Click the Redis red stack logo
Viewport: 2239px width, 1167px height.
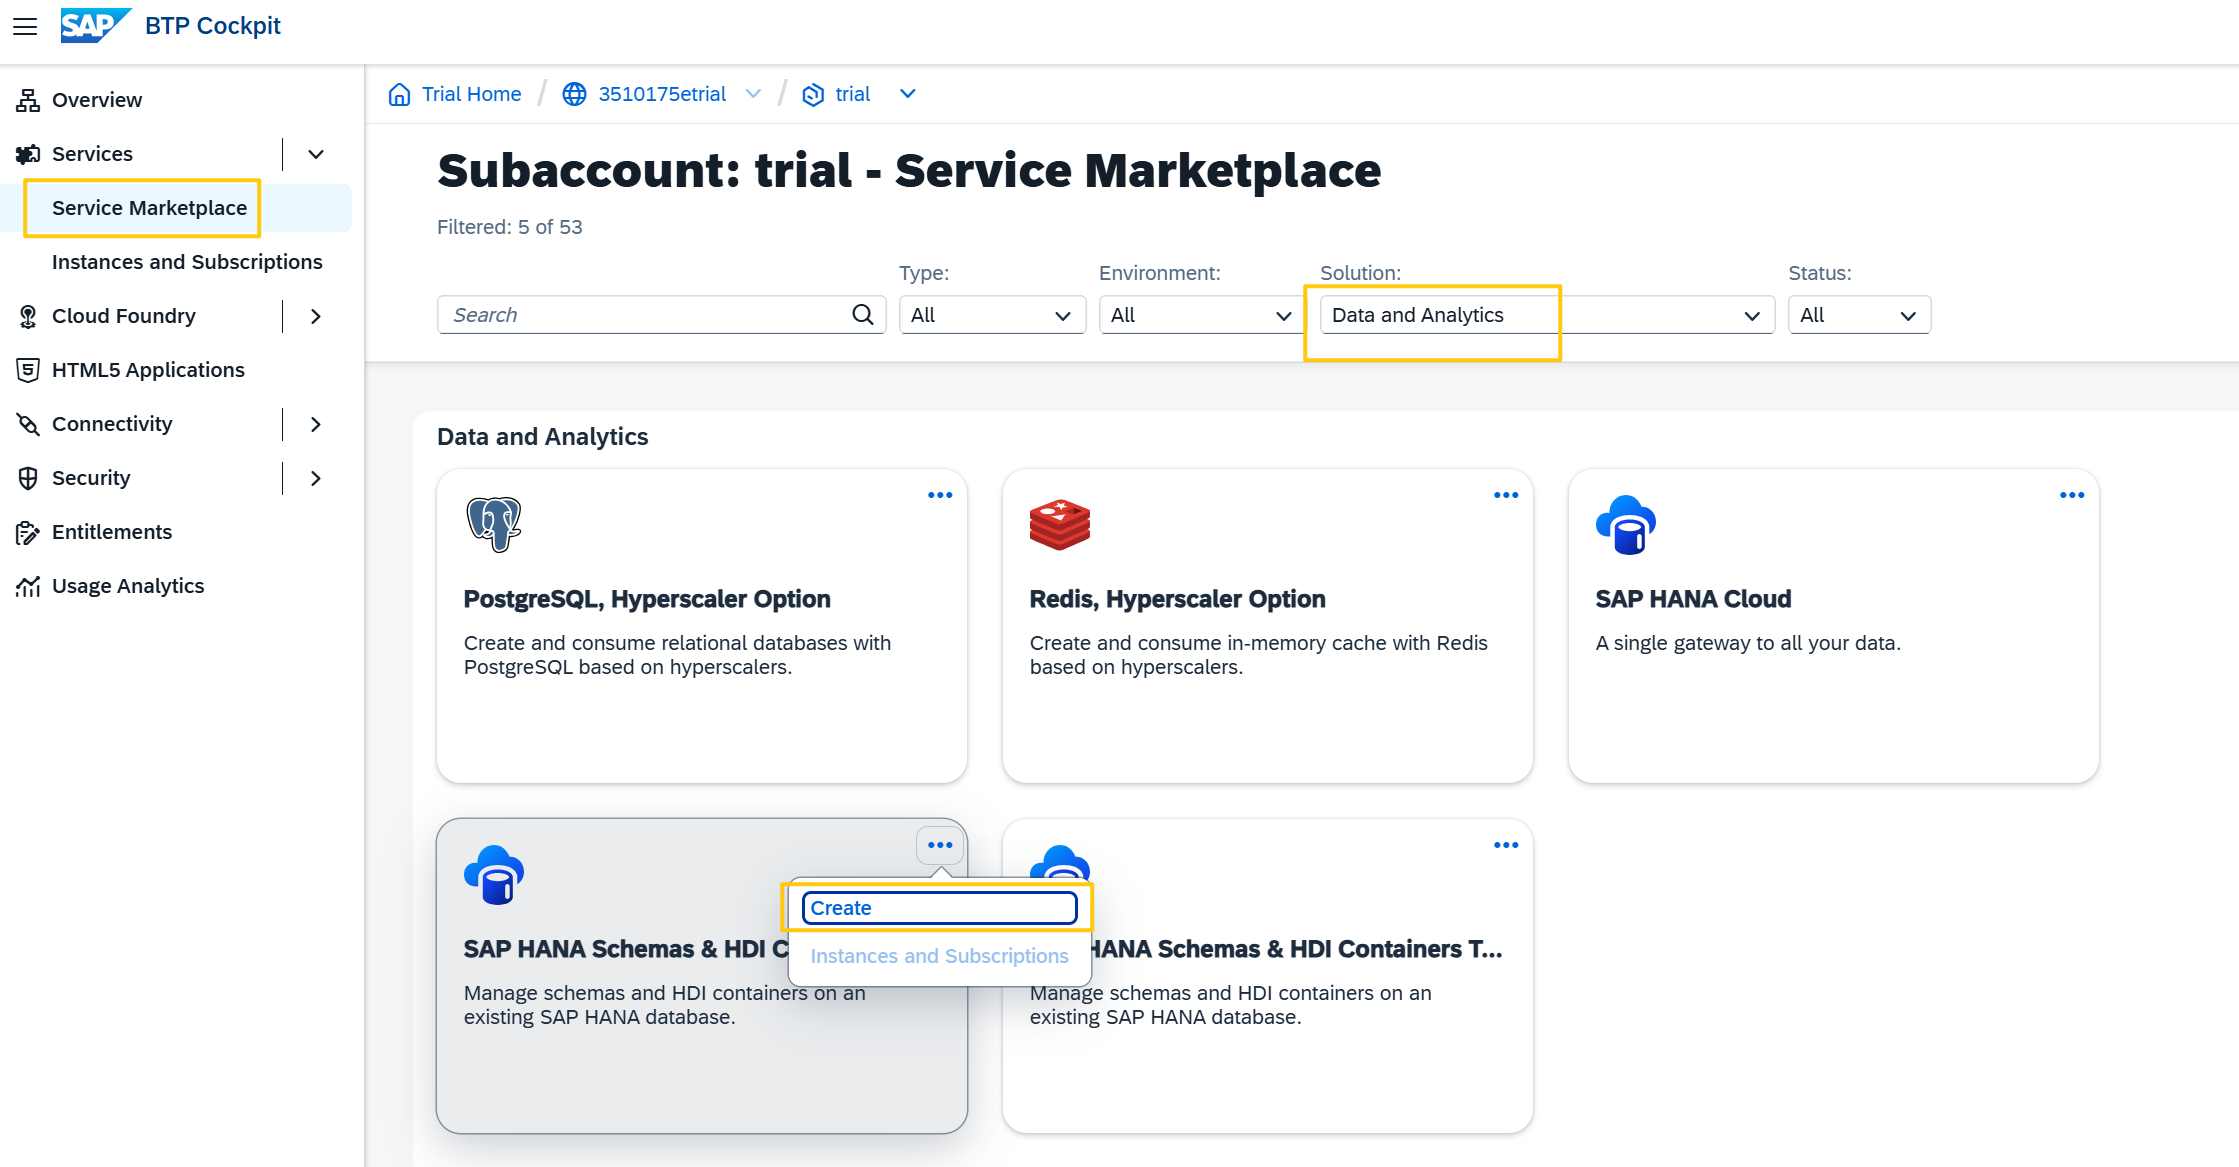pyautogui.click(x=1060, y=524)
